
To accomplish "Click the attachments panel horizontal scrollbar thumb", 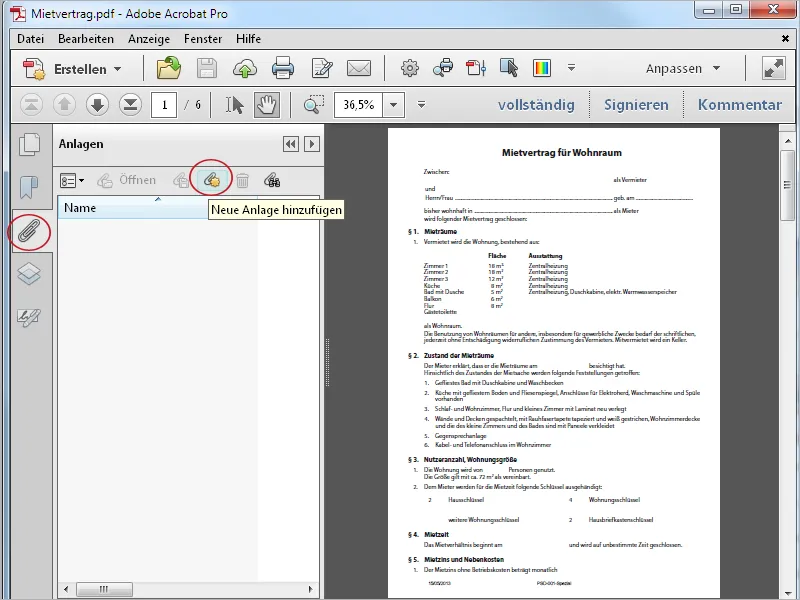I will pos(104,589).
